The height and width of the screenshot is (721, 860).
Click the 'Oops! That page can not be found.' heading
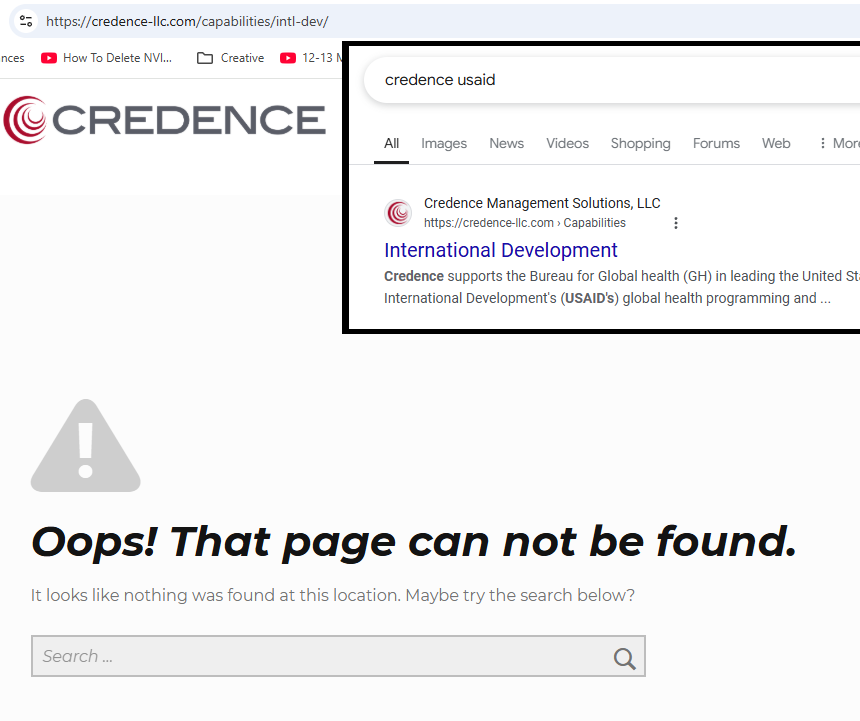coord(414,543)
